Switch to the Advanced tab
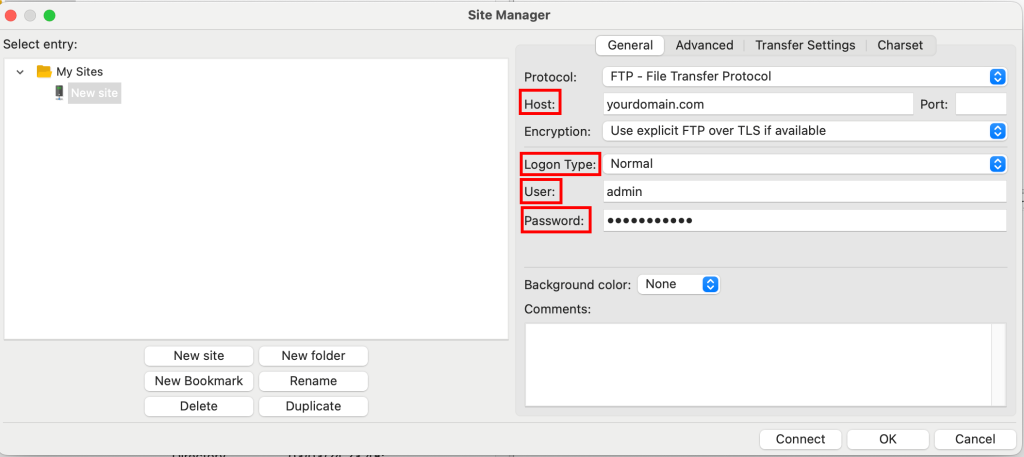The image size is (1024, 457). 704,45
